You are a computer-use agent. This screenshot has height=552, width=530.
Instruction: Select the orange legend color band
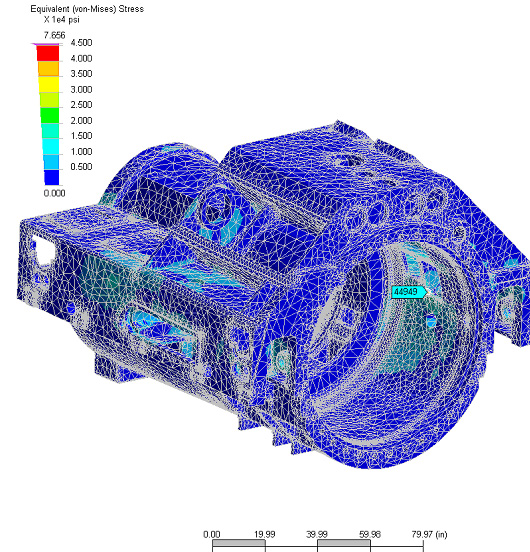click(48, 69)
